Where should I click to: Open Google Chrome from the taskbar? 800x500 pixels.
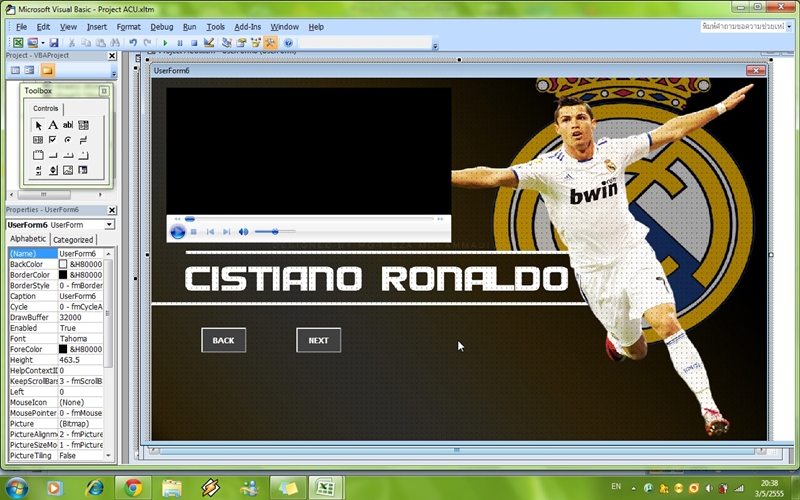point(133,487)
